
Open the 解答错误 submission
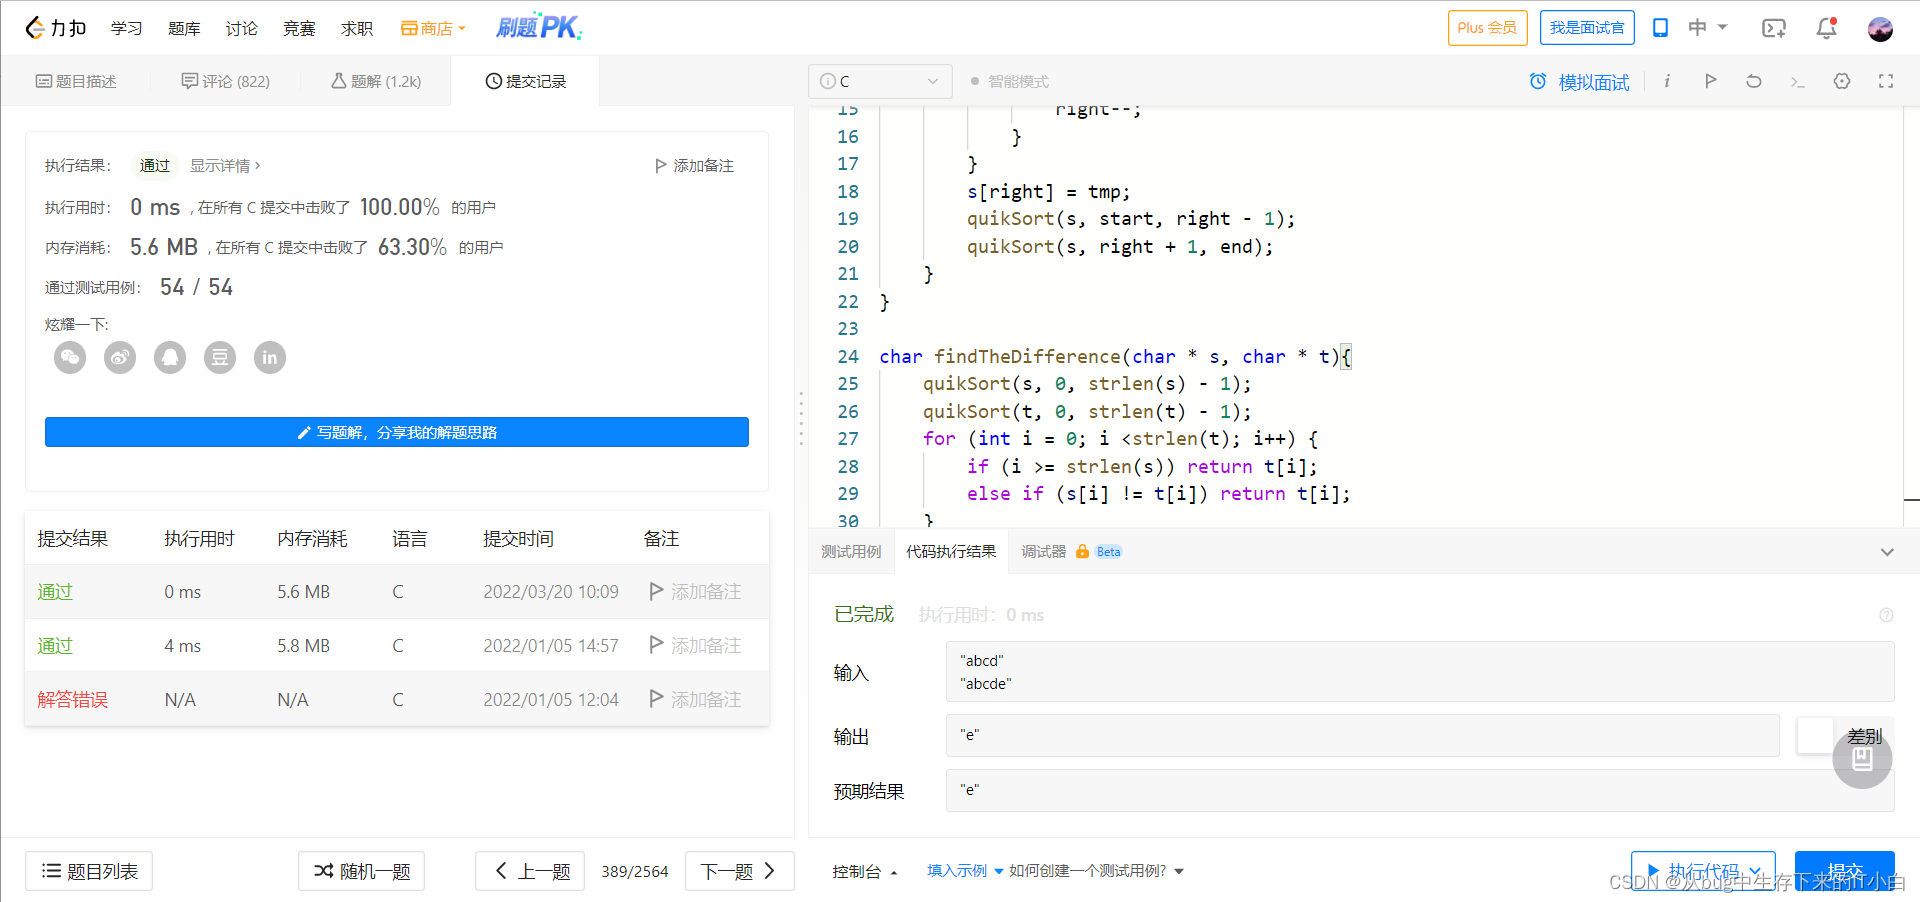72,699
